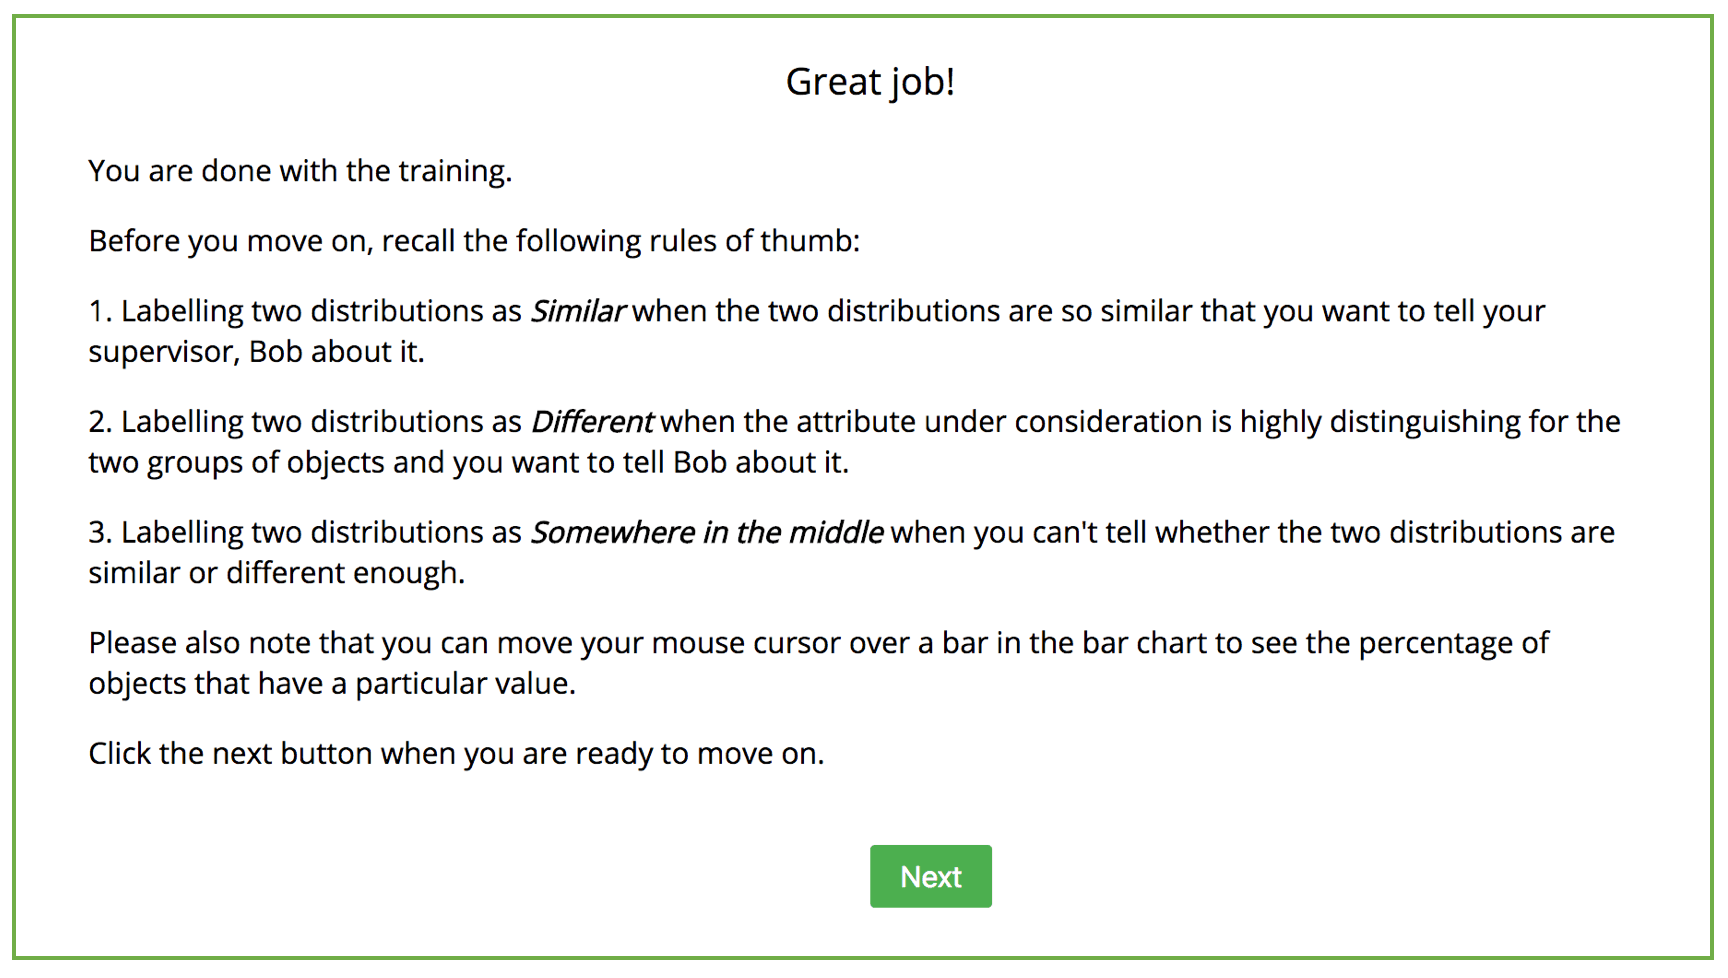Click the 'Great job!' heading
1728x978 pixels.
(870, 82)
